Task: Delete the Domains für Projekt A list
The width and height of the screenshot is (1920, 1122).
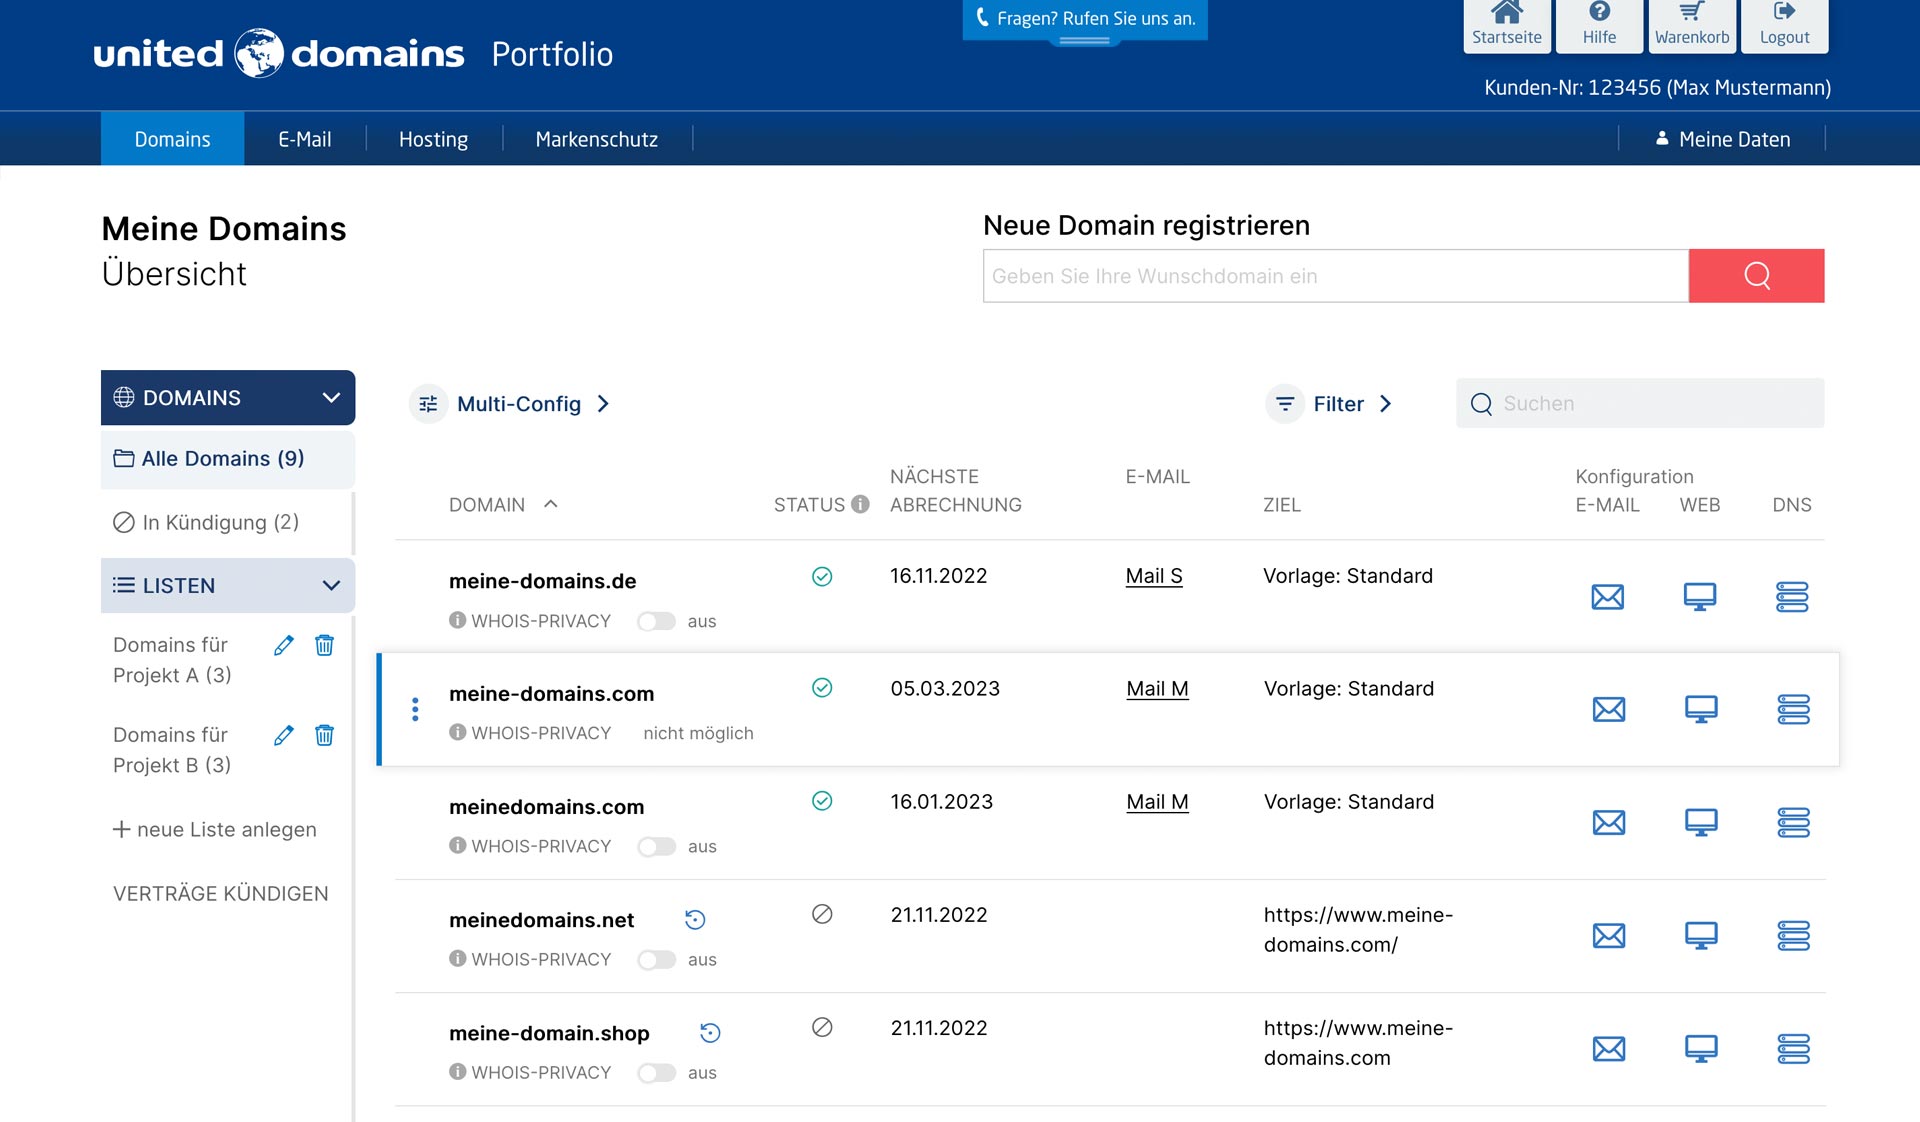Action: 324,645
